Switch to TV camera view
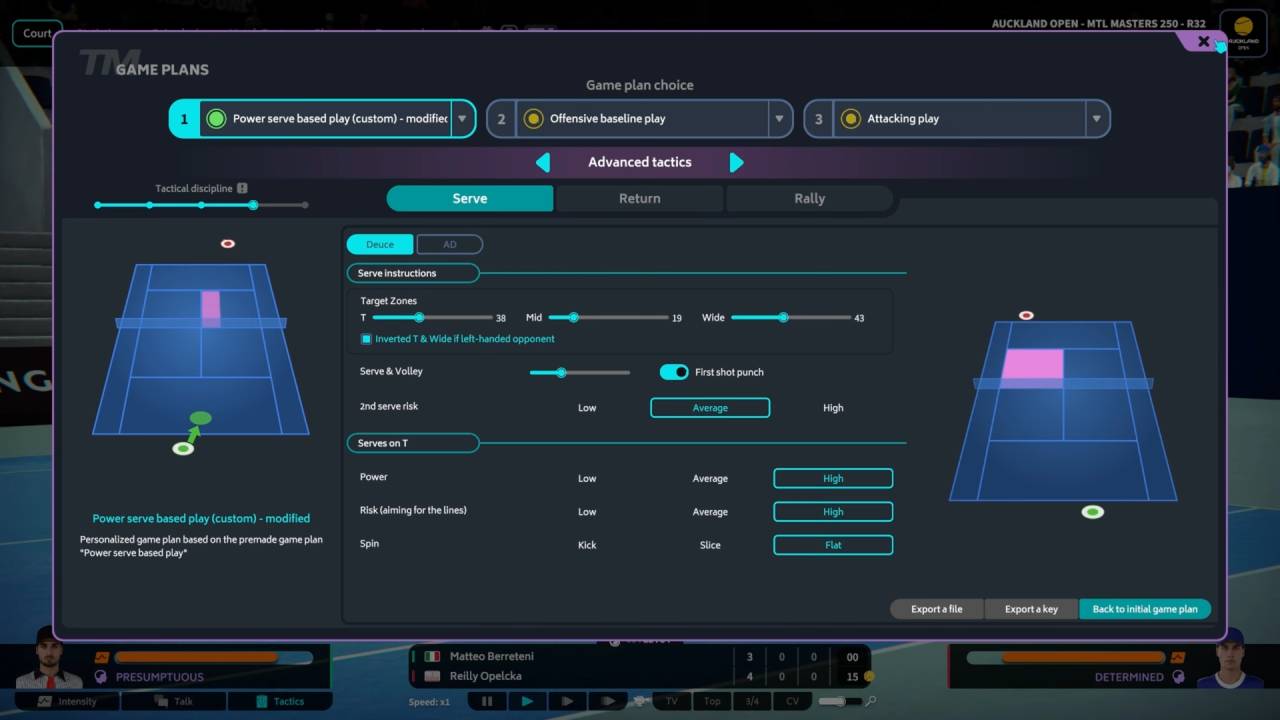This screenshot has width=1280, height=720. (672, 701)
